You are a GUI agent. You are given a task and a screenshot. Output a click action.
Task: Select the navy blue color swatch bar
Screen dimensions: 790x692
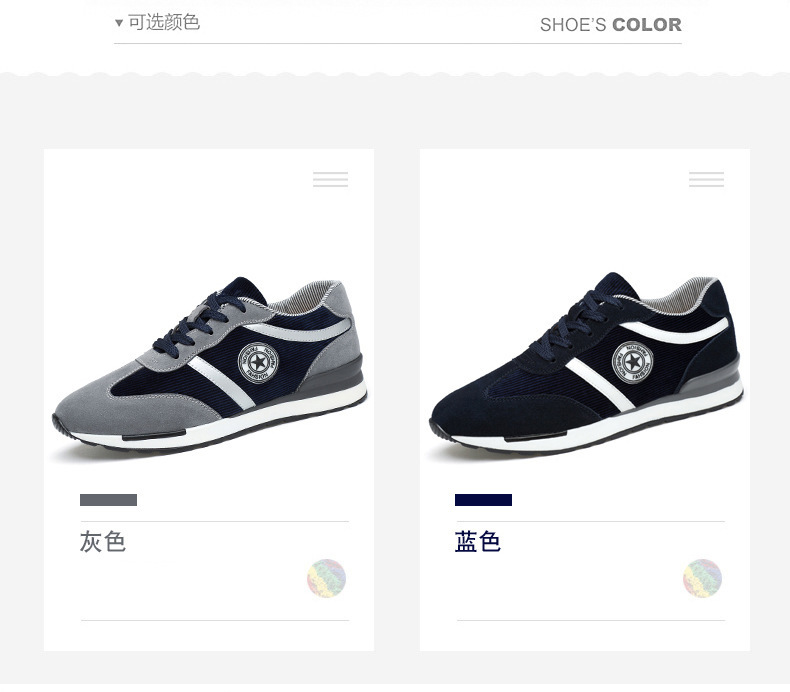[x=483, y=500]
